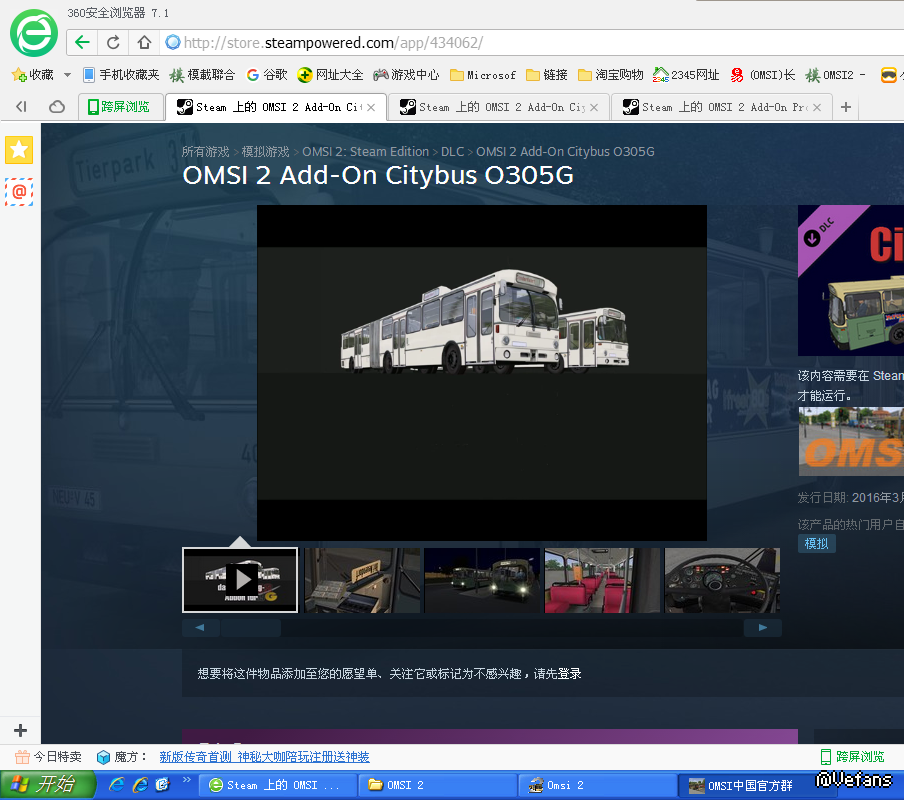Open 手机收藏夹 bookmark

[x=121, y=75]
